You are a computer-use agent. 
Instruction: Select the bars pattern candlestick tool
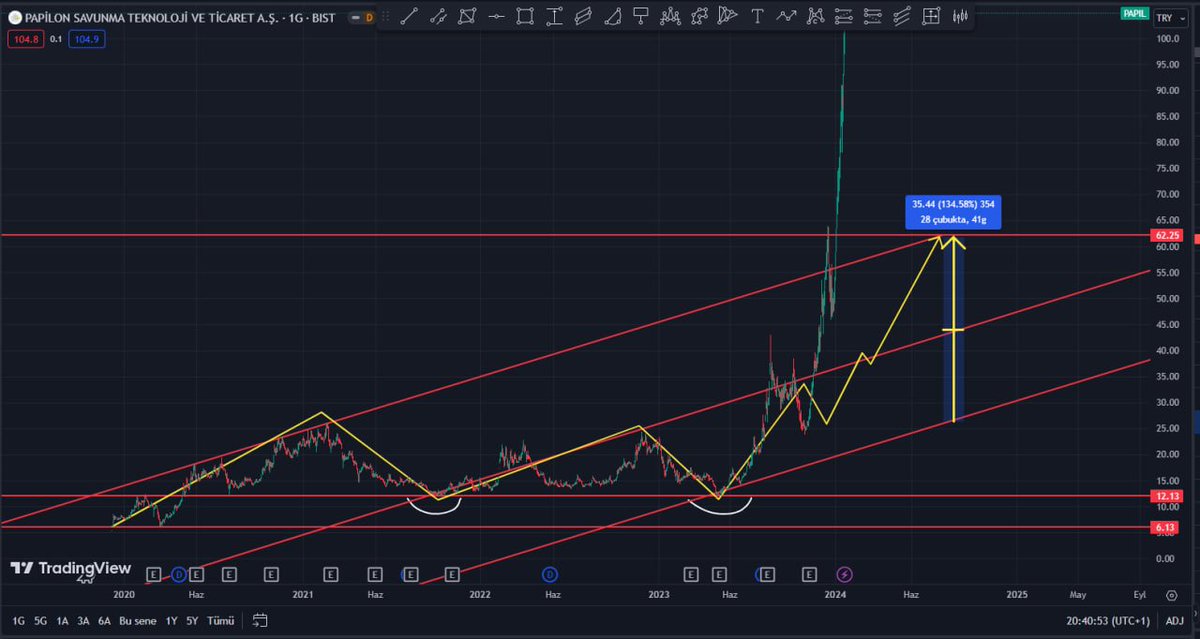[959, 16]
